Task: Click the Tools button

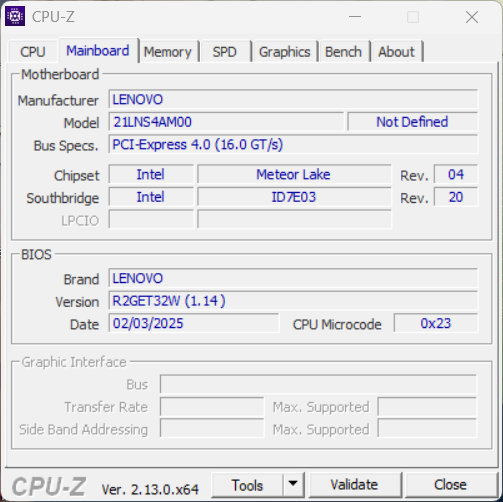Action: click(247, 484)
